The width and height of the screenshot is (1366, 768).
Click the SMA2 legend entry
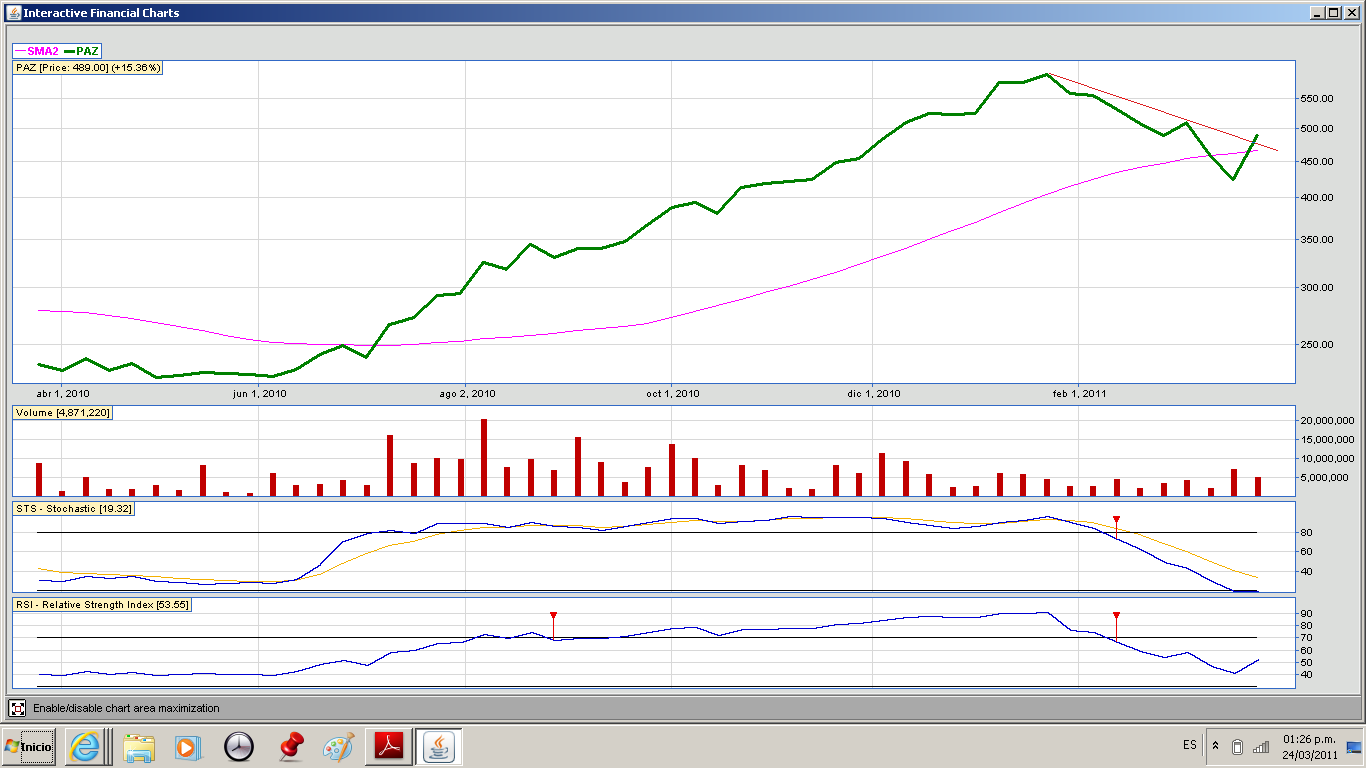click(36, 50)
